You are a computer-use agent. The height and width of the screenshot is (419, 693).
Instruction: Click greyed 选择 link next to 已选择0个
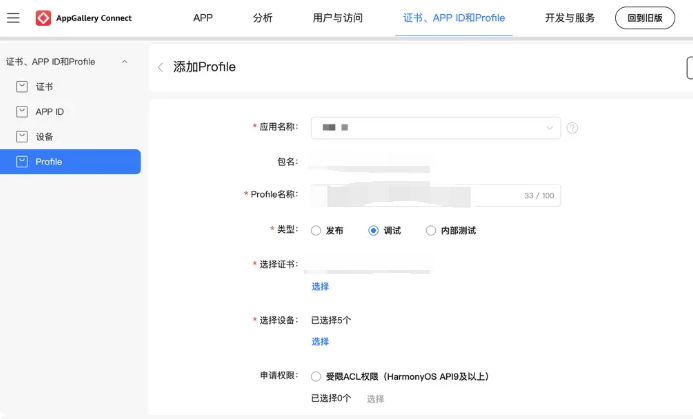click(375, 399)
